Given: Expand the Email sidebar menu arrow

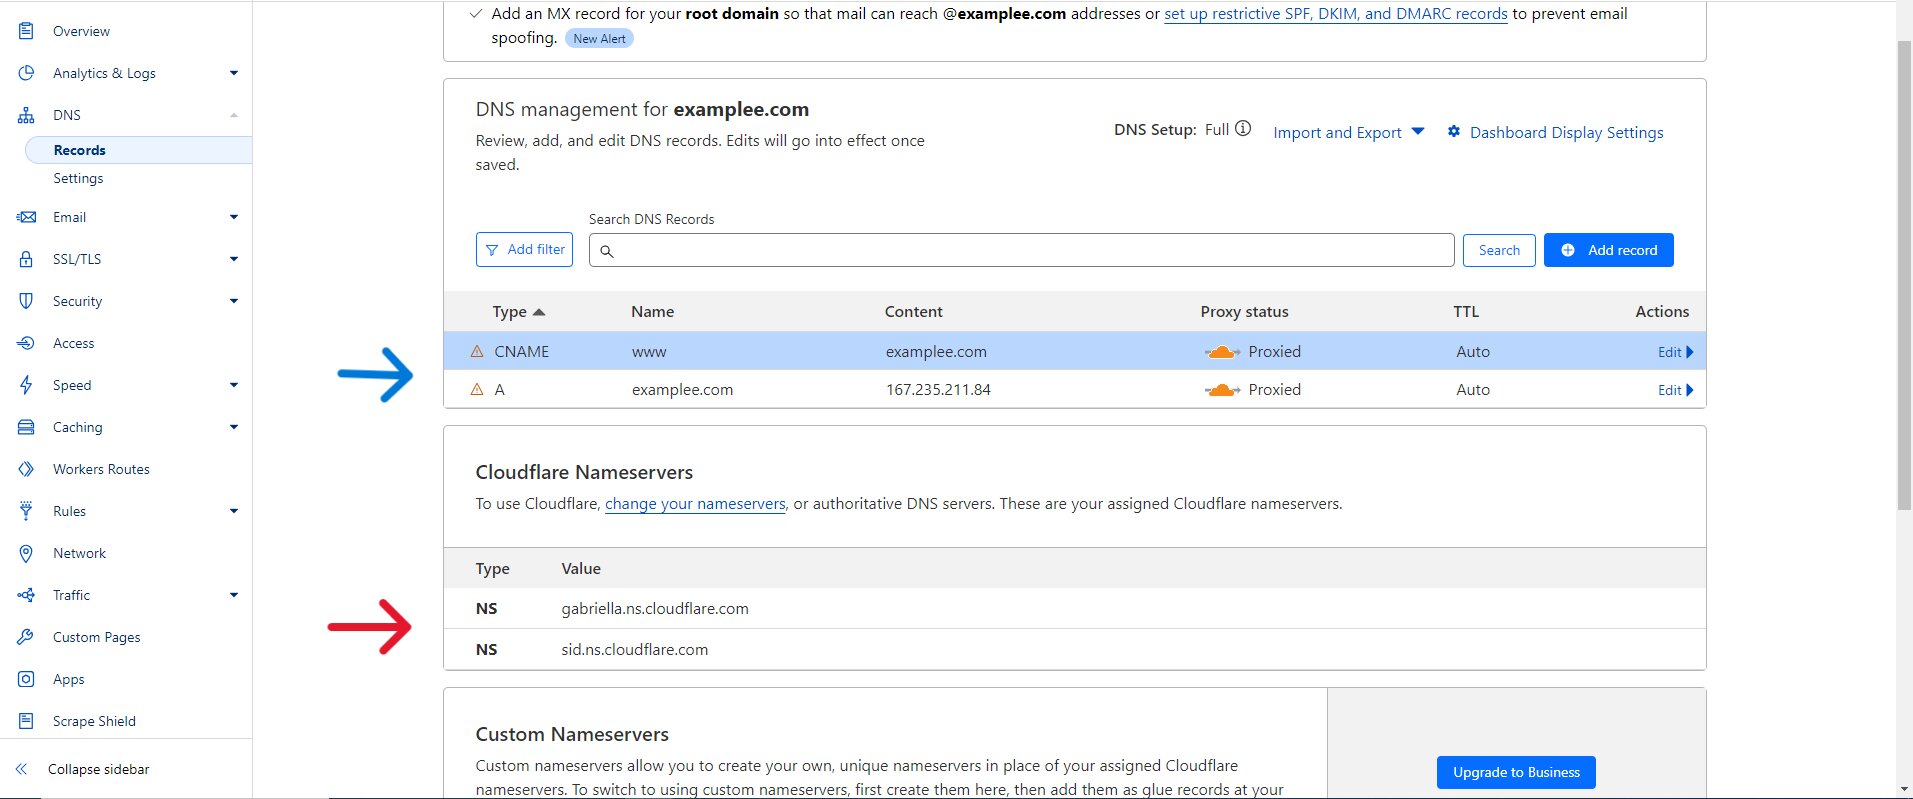Looking at the screenshot, I should coord(234,217).
